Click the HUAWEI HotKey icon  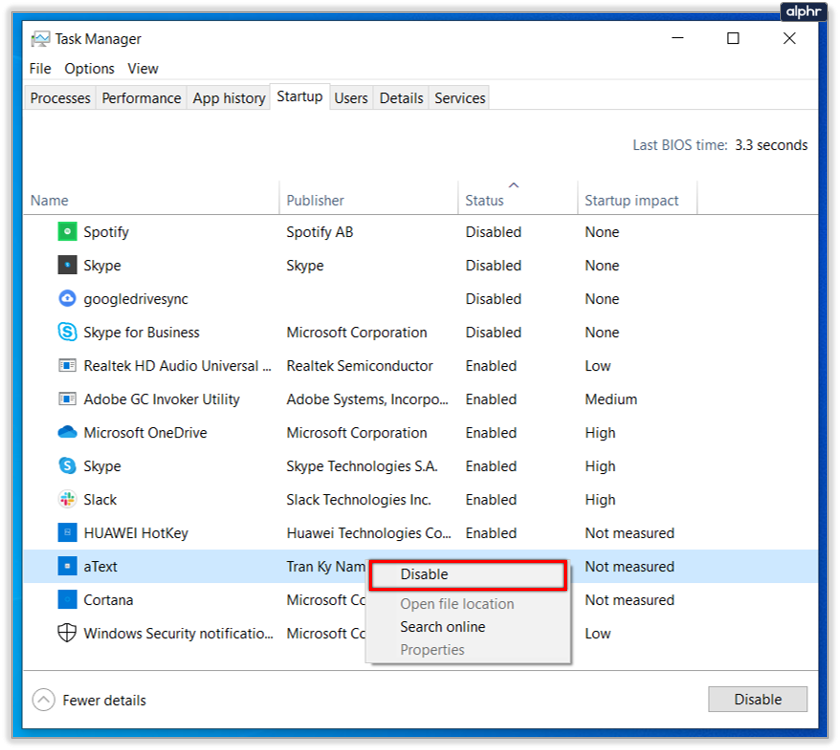point(67,533)
